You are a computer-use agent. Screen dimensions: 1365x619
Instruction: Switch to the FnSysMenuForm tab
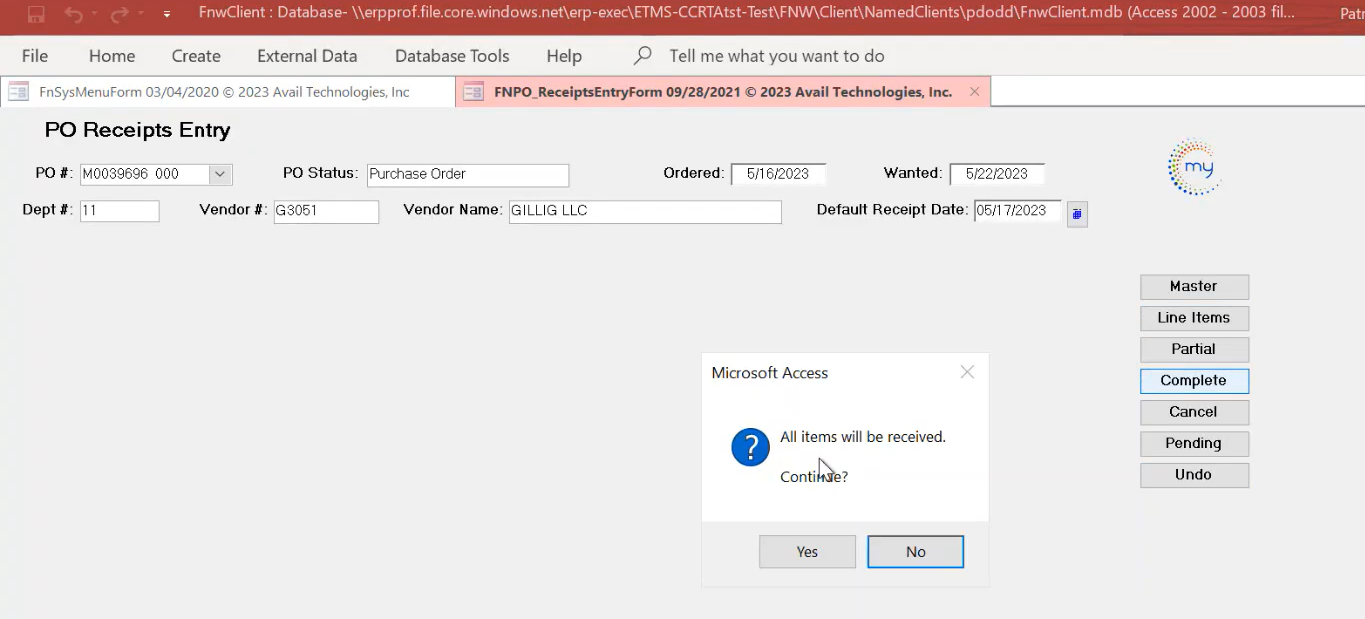click(x=224, y=92)
